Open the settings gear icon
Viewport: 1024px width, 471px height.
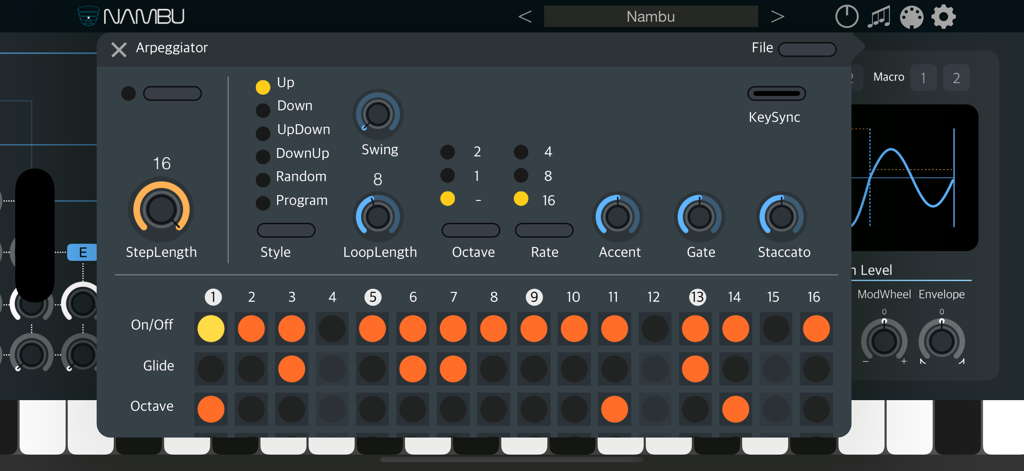point(943,16)
